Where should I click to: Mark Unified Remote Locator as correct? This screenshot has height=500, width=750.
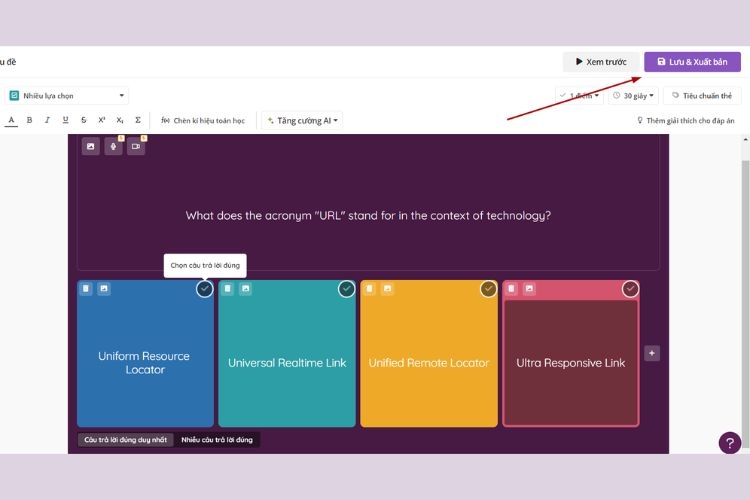488,289
